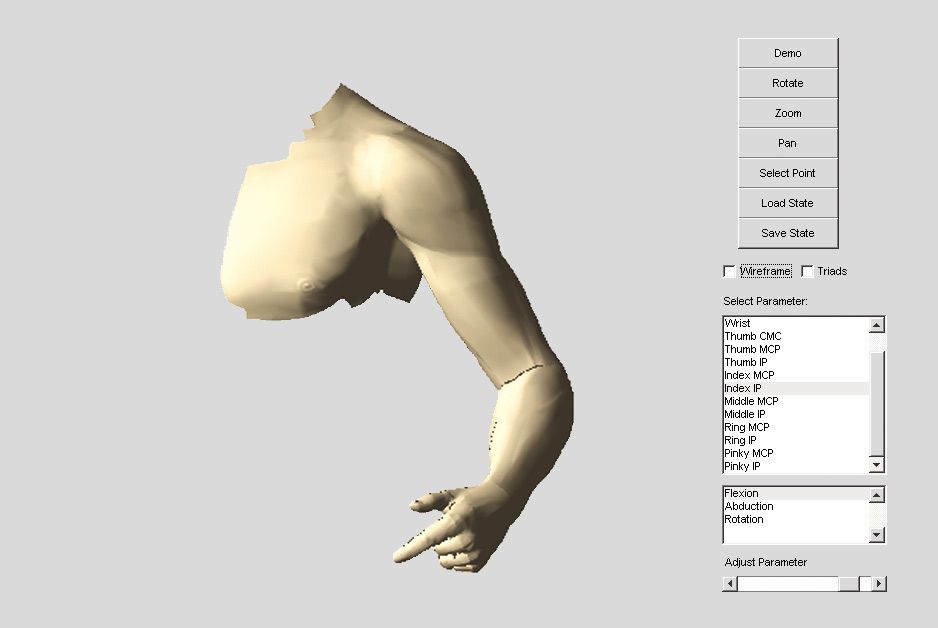Load a saved state
The image size is (938, 628).
[x=787, y=202]
